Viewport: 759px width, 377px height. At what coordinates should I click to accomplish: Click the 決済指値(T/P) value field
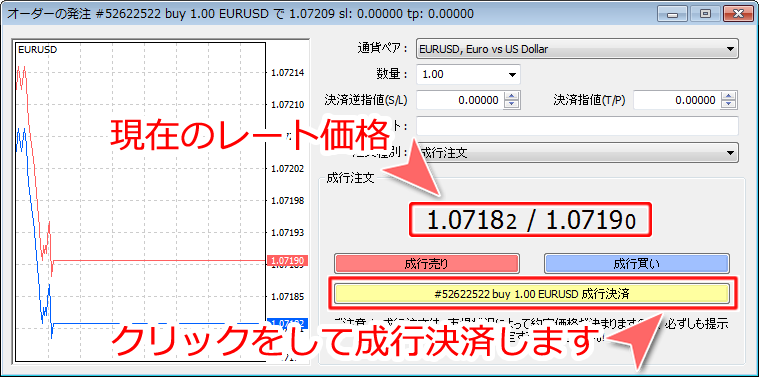[x=677, y=100]
